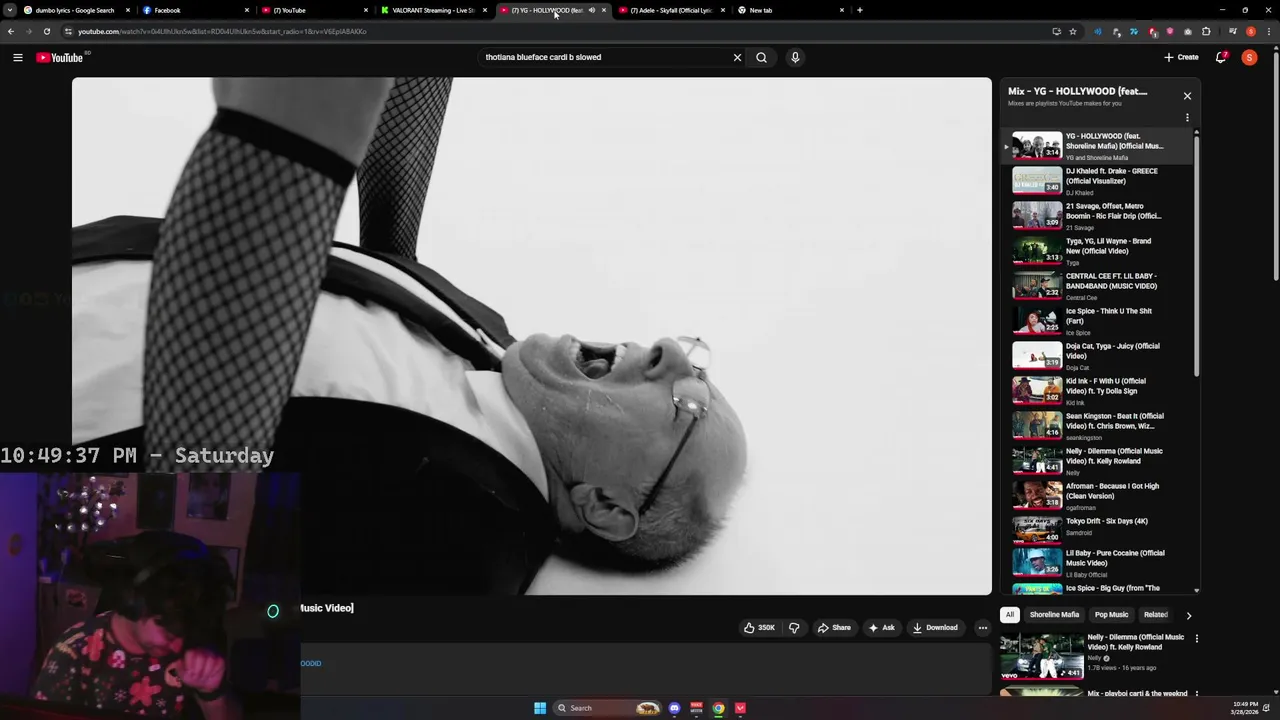
Task: Share this video
Action: 834,628
